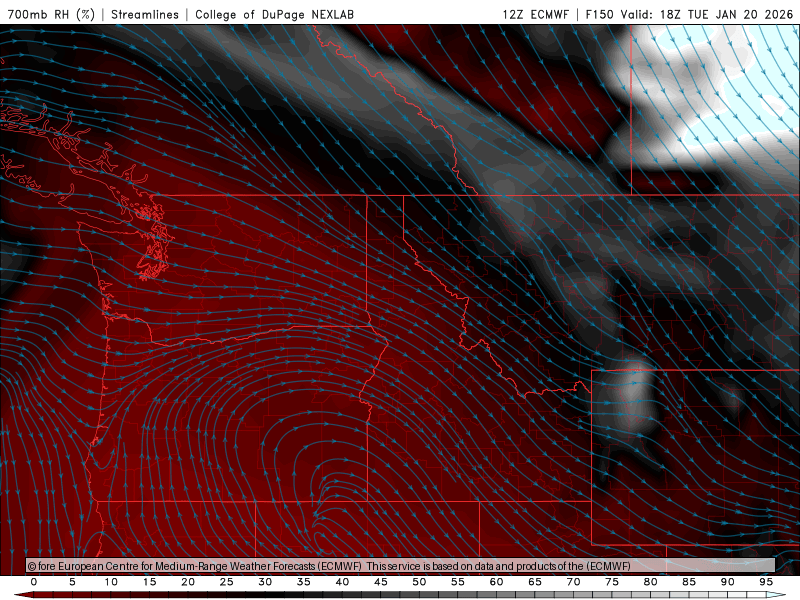The width and height of the screenshot is (800, 600).
Task: Click the "12Z ECMWF" model run label
Action: [x=535, y=14]
